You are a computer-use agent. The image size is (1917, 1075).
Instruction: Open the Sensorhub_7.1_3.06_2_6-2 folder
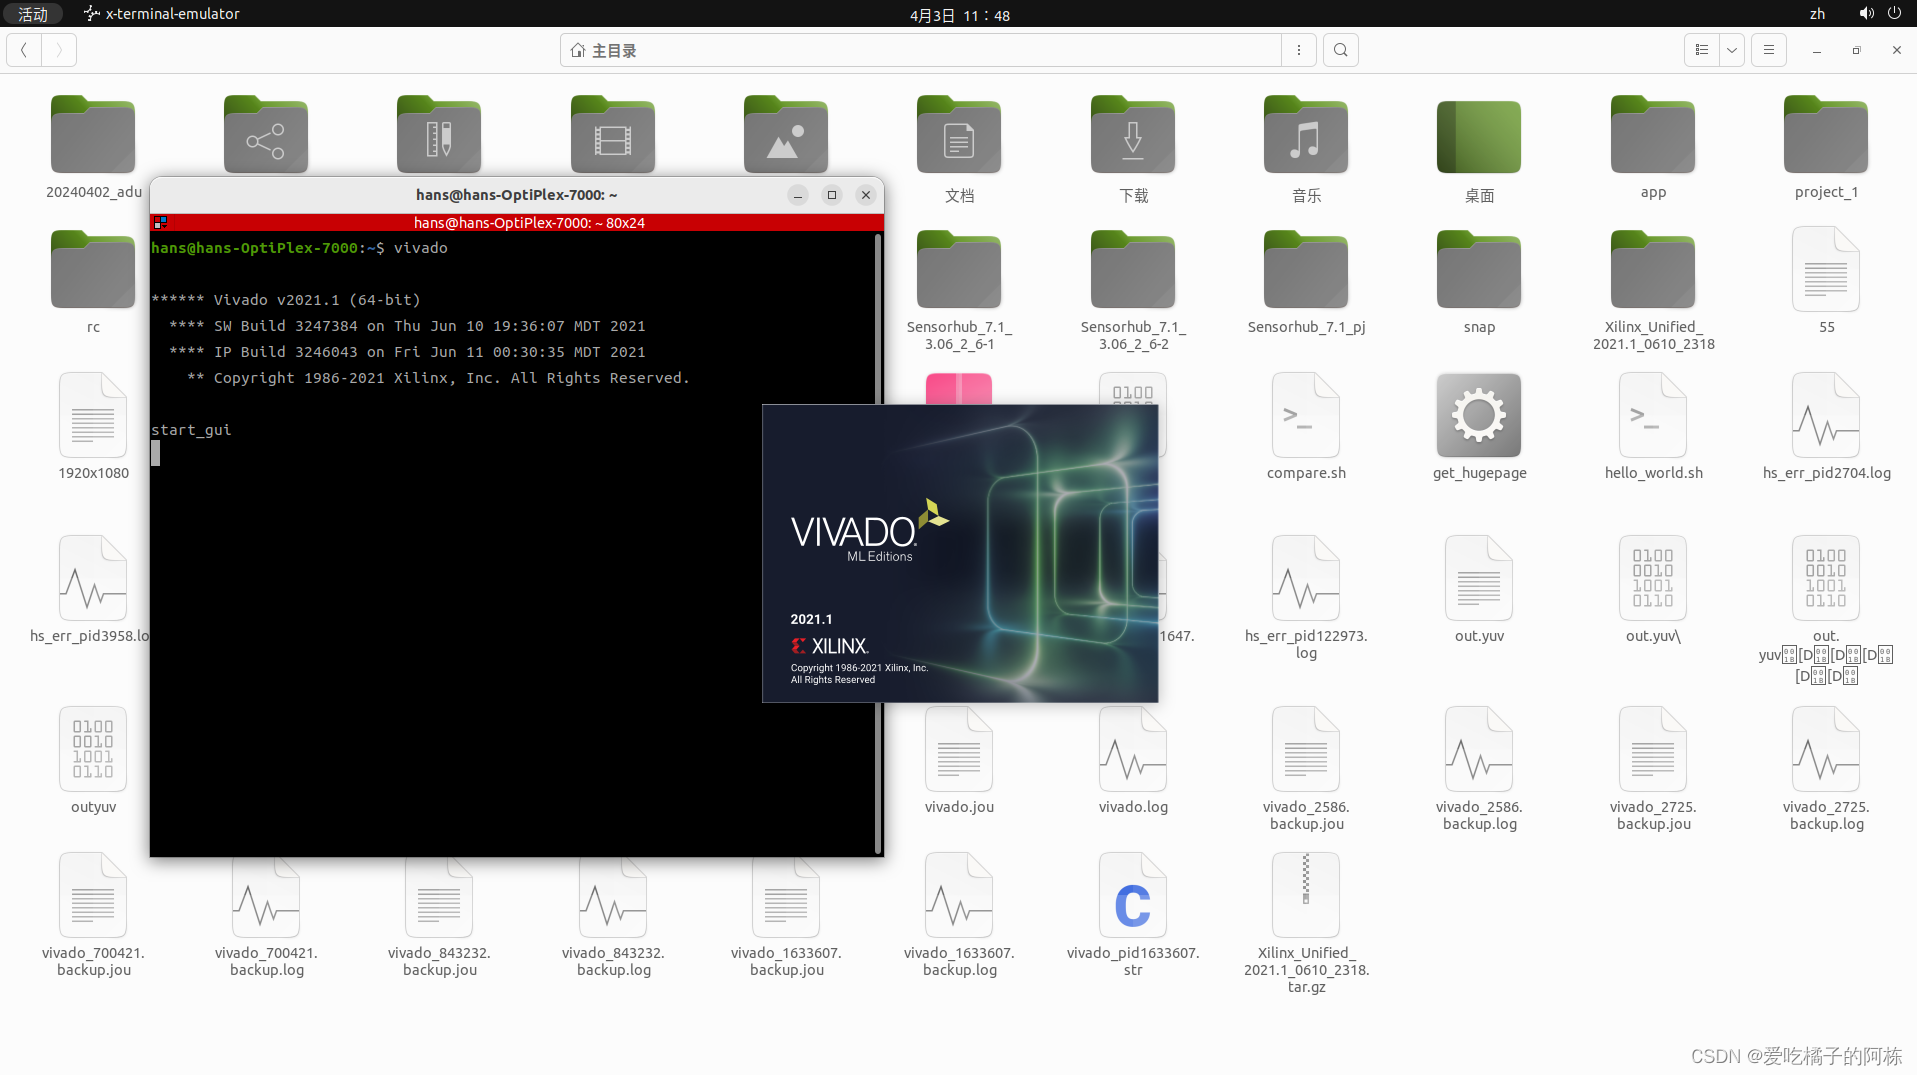click(1132, 271)
